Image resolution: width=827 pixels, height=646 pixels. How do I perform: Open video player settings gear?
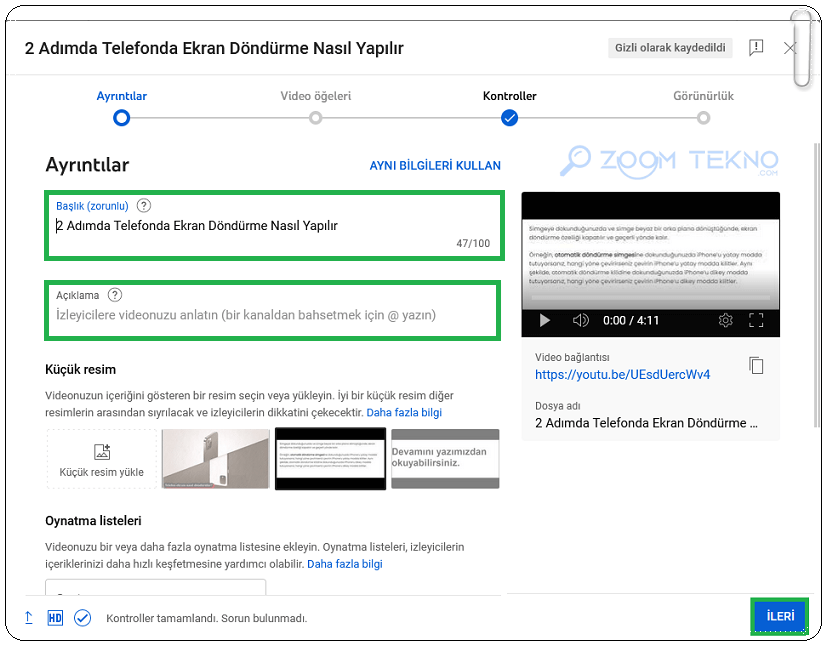coord(726,320)
